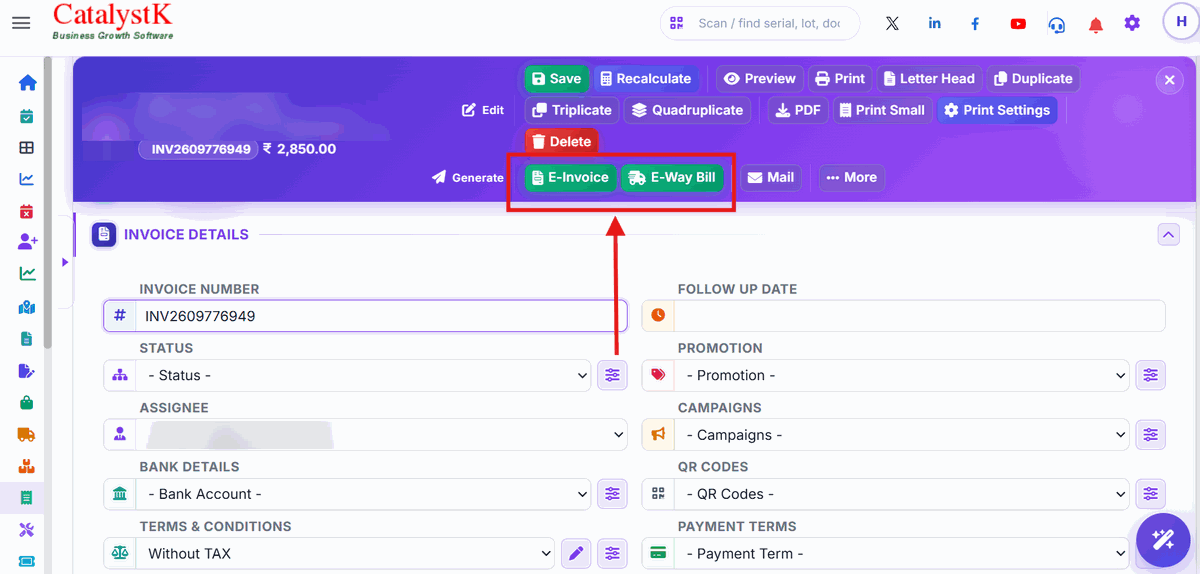Open the Campaigns dropdown
Viewport: 1200px width, 574px height.
(902, 435)
